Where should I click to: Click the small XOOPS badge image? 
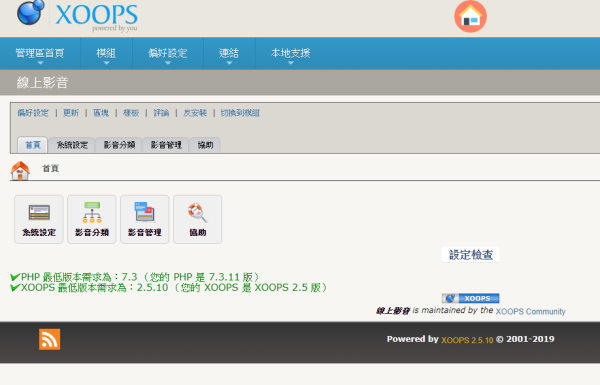tap(471, 298)
